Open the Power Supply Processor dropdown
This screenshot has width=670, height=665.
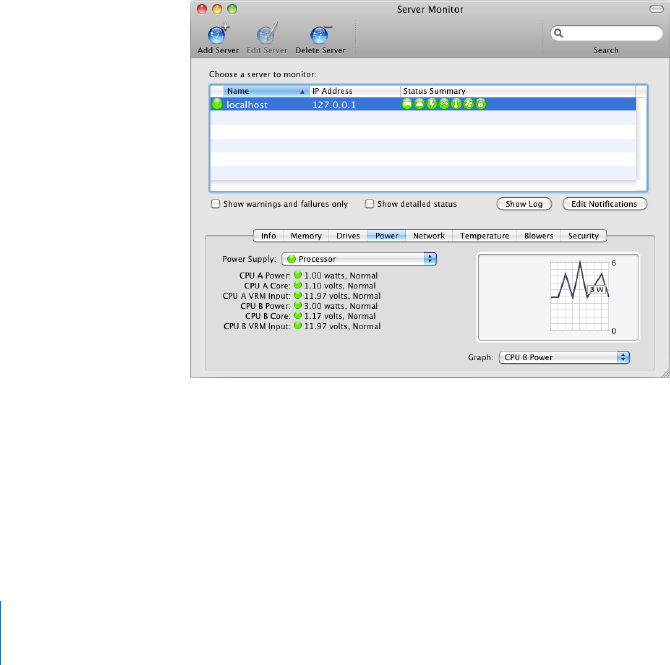pos(359,259)
